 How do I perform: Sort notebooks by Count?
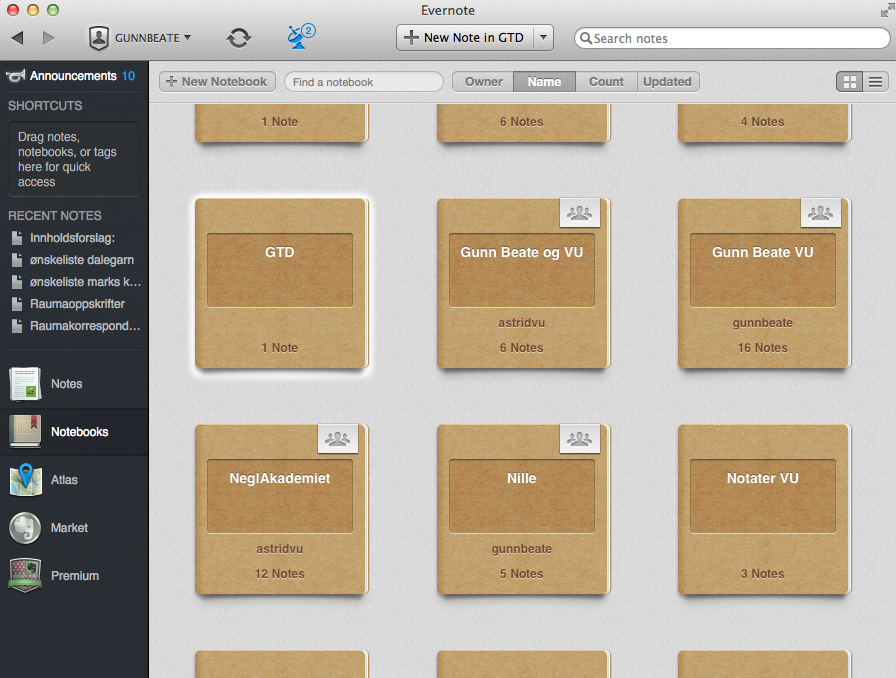(606, 82)
